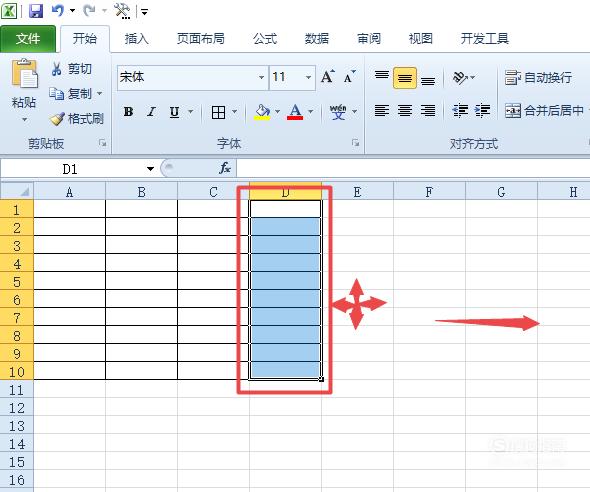Open the 数据 ribbon tab
Viewport: 590px width, 492px height.
click(317, 38)
